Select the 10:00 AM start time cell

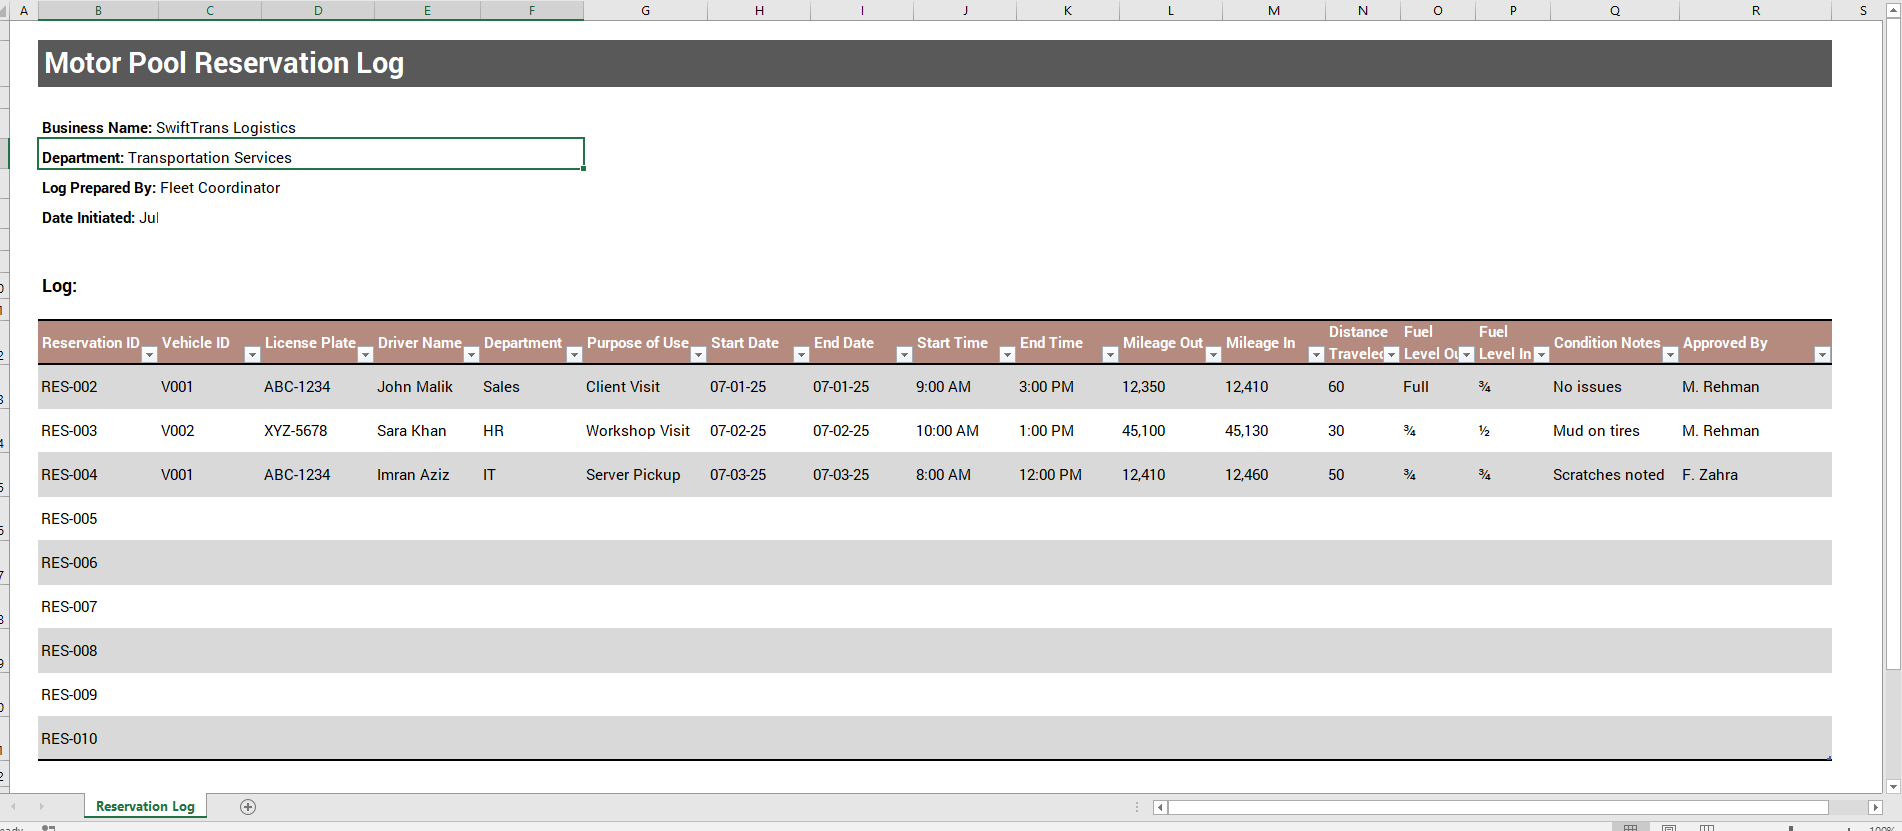pyautogui.click(x=965, y=431)
